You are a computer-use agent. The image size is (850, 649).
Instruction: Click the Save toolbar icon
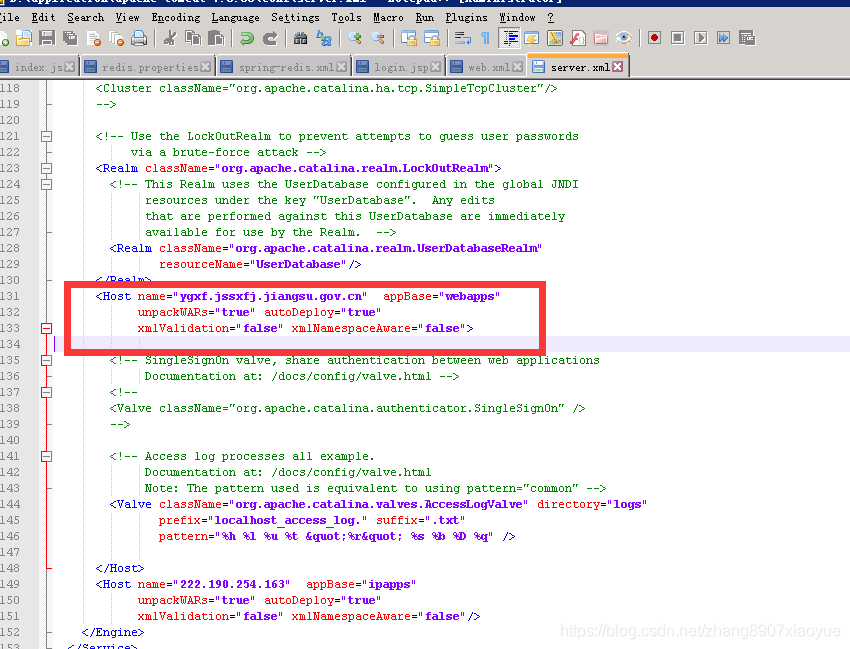point(47,38)
